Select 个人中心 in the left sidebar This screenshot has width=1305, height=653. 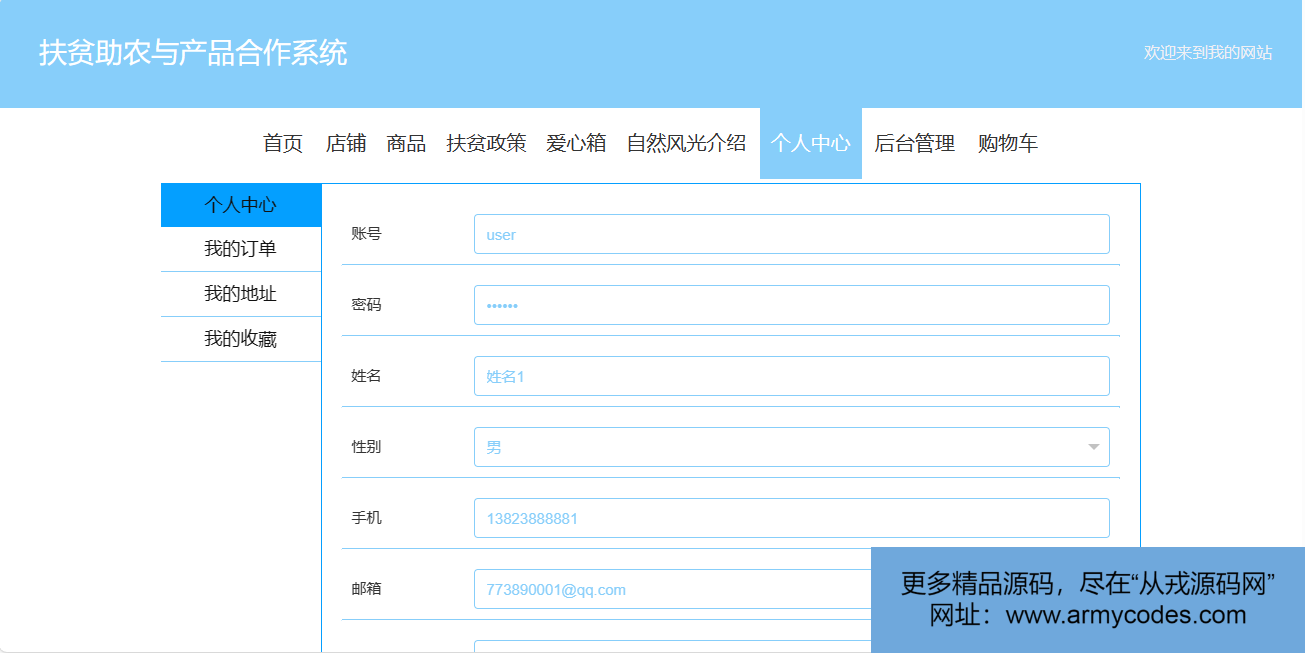pos(241,205)
